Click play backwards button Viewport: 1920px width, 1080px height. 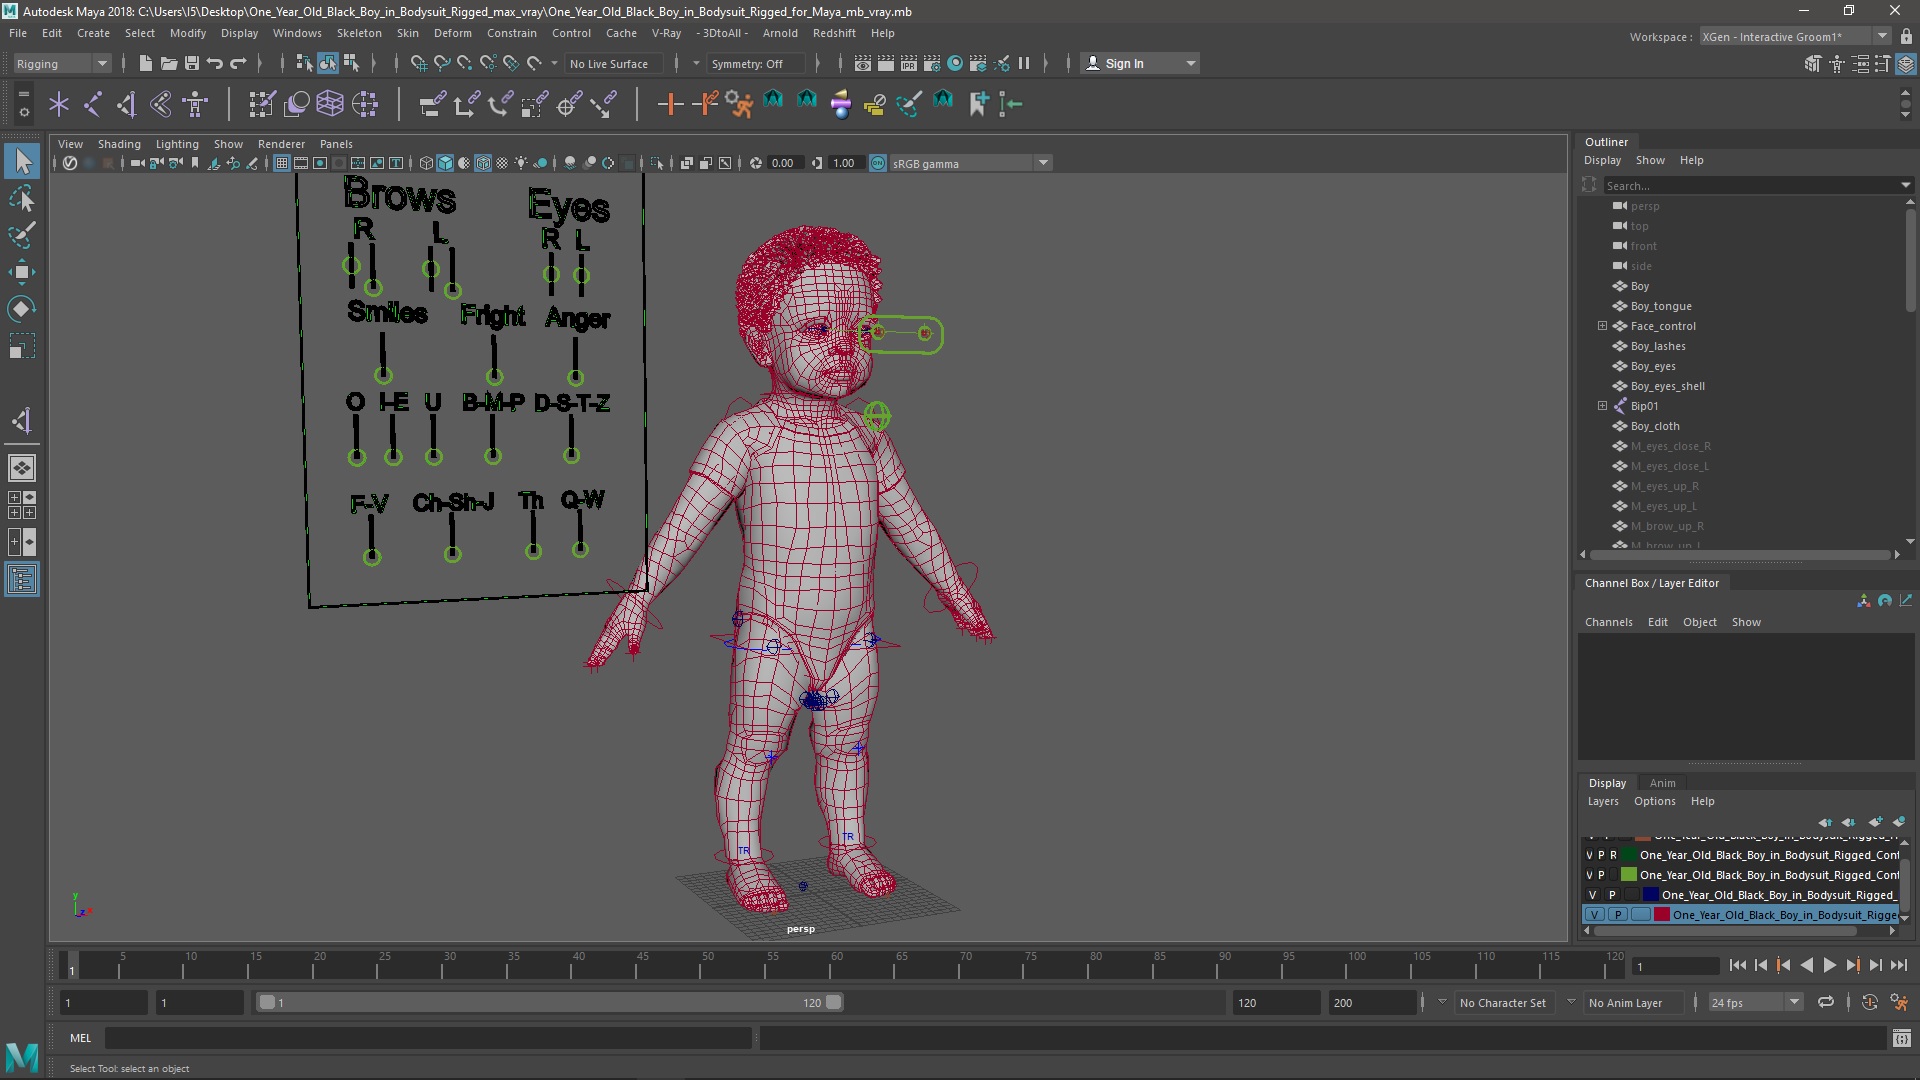click(x=1806, y=965)
